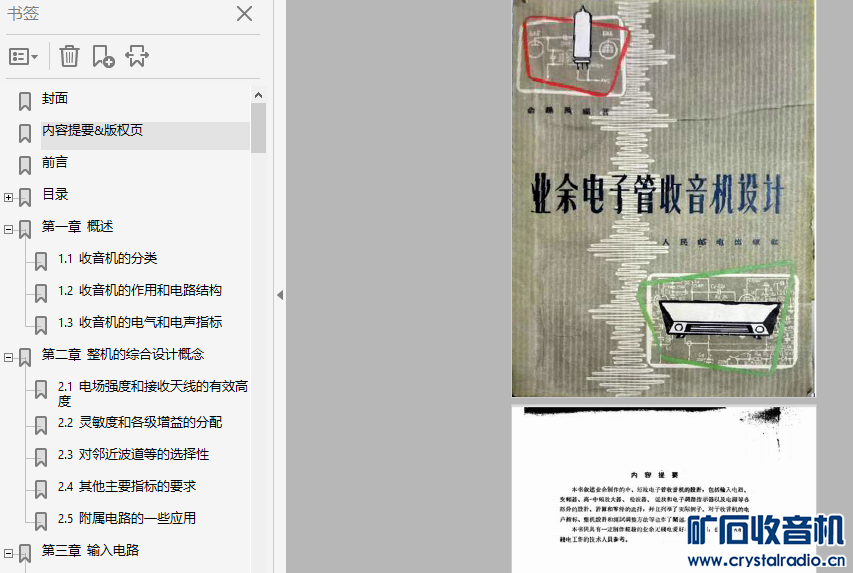Click bookmark icon beside 第一章 概述
Image resolution: width=853 pixels, height=573 pixels.
point(25,229)
